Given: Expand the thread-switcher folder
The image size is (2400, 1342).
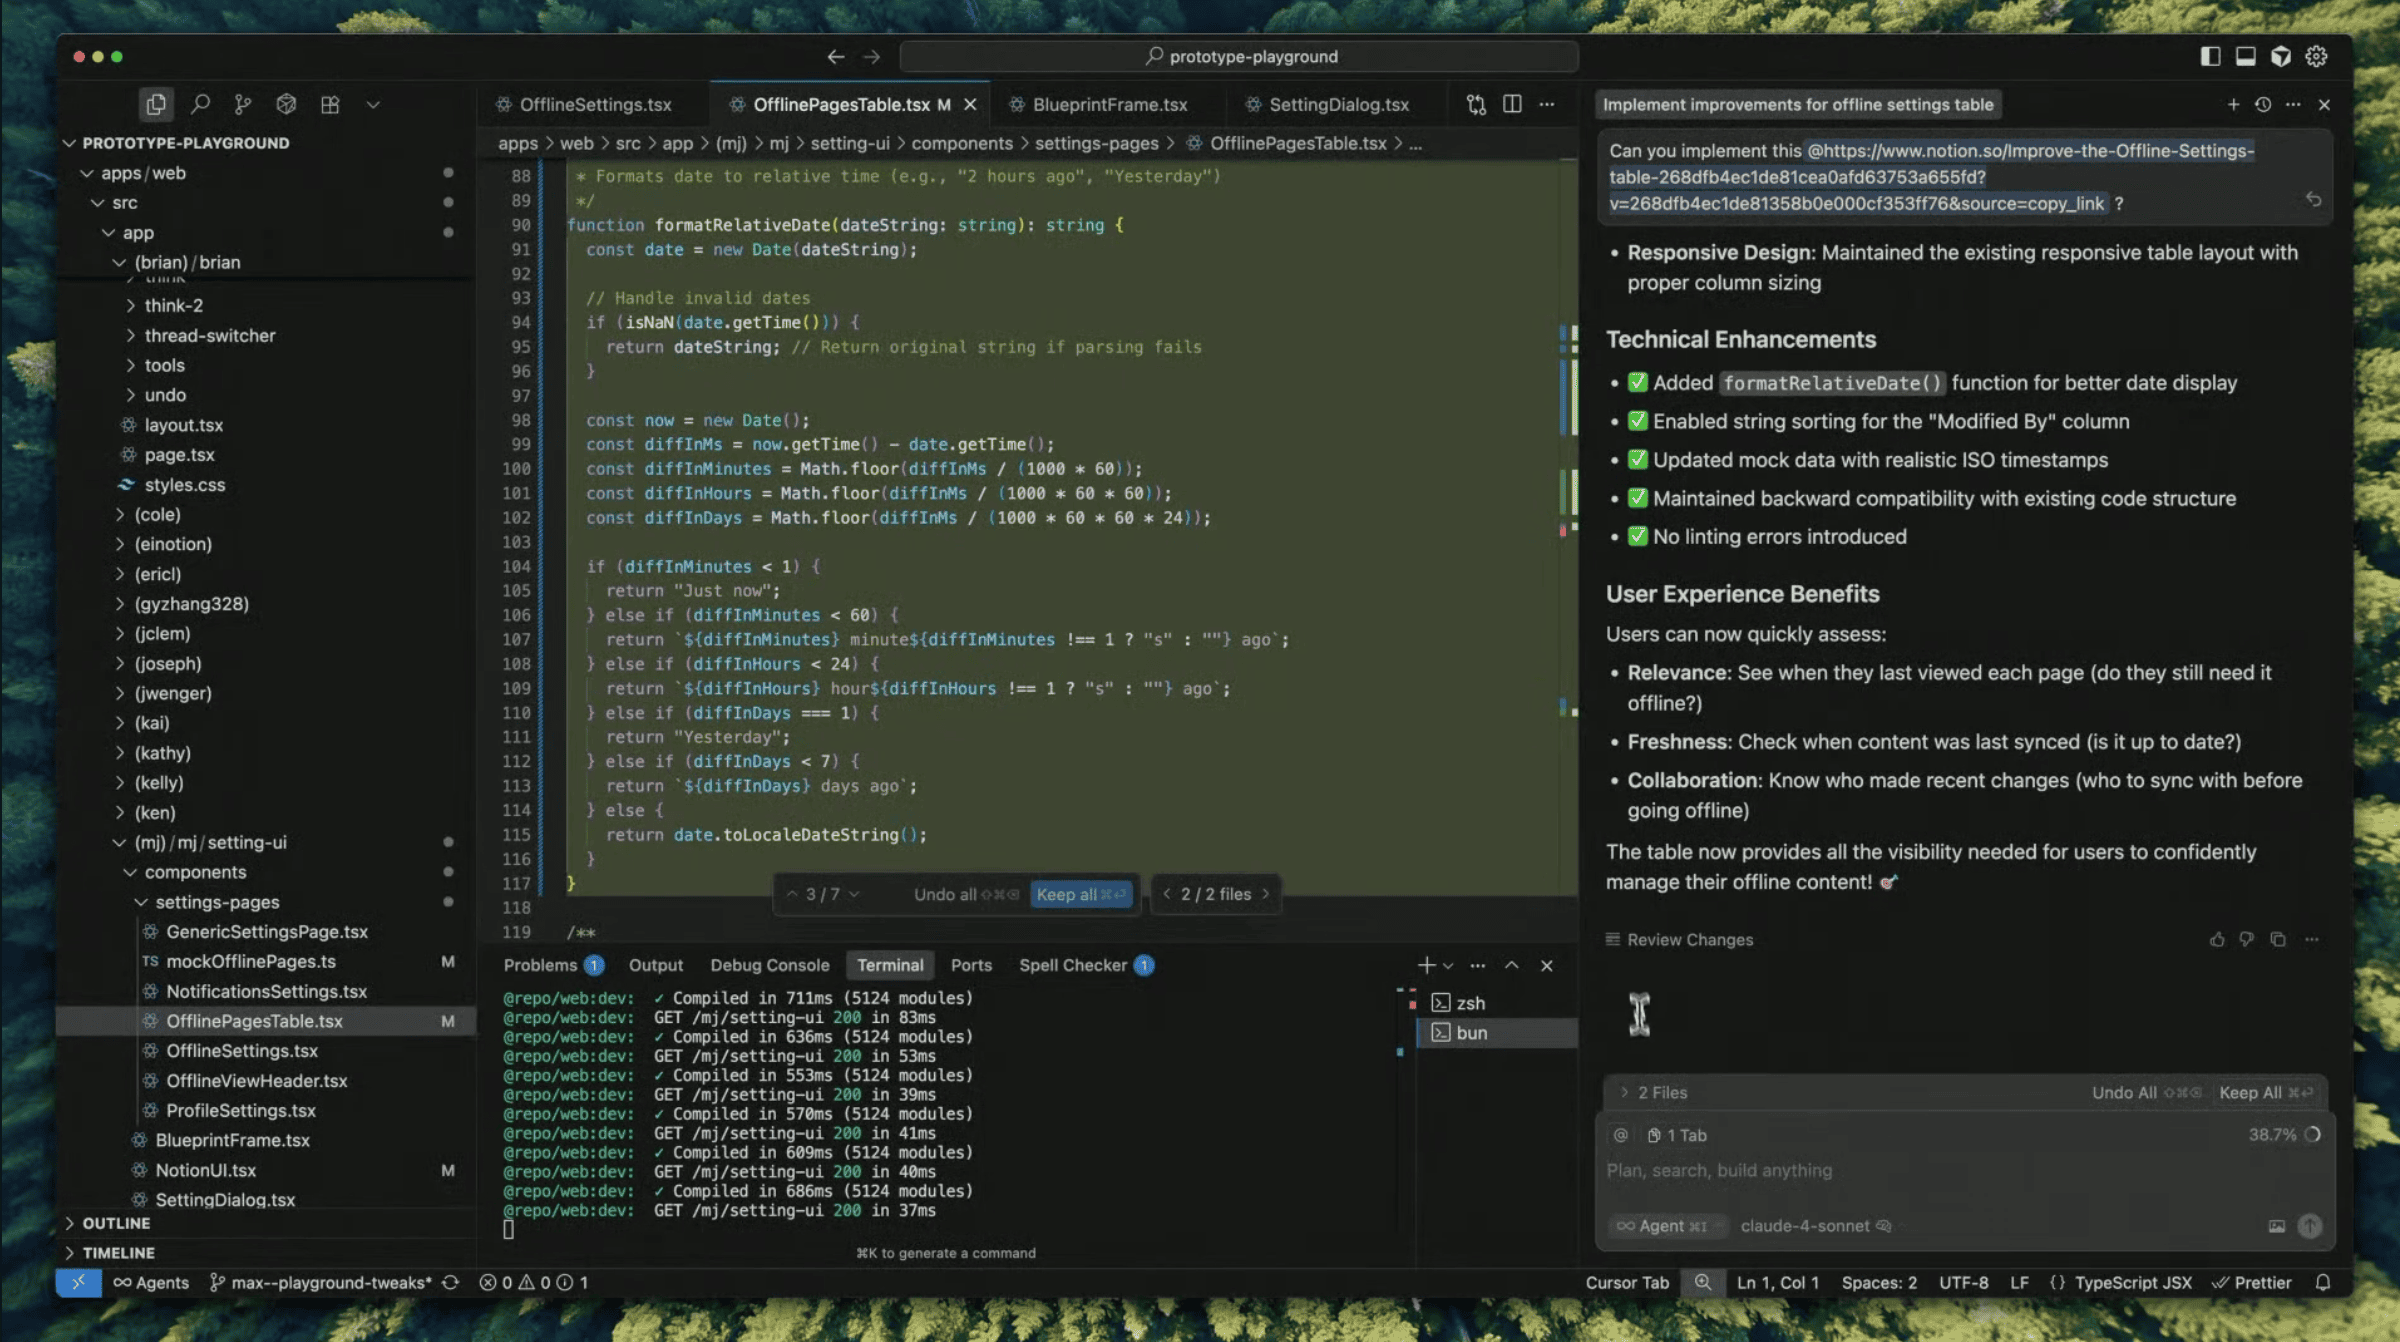Looking at the screenshot, I should coord(209,335).
